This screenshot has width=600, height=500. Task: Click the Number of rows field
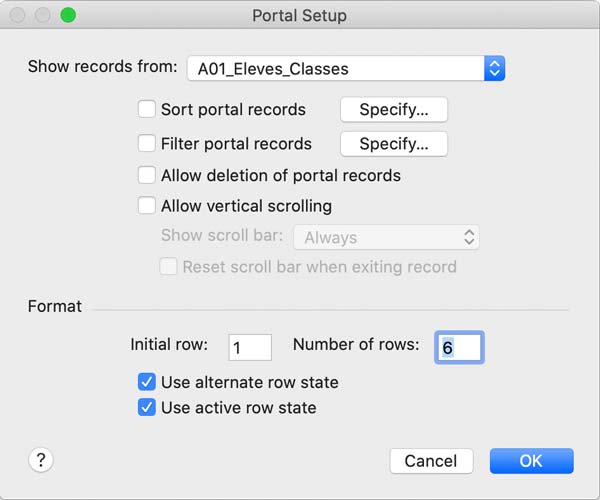(x=459, y=347)
